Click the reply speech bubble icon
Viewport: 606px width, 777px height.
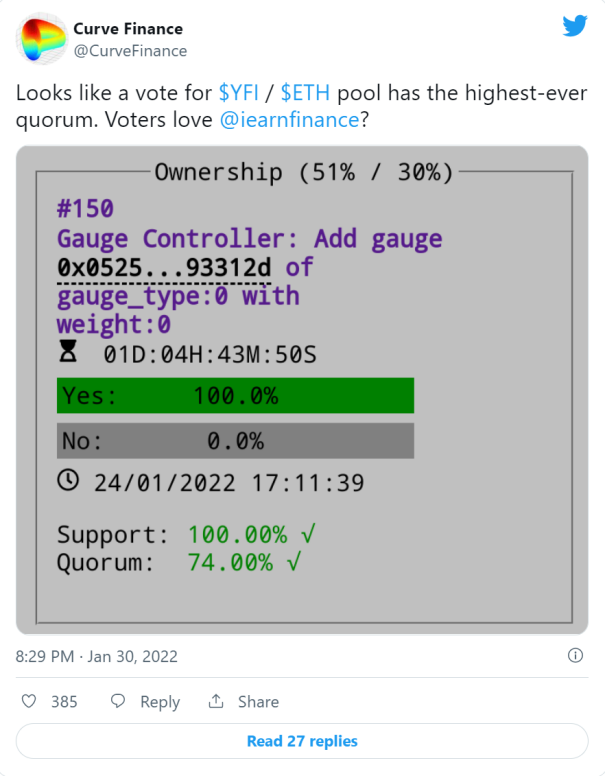[118, 701]
